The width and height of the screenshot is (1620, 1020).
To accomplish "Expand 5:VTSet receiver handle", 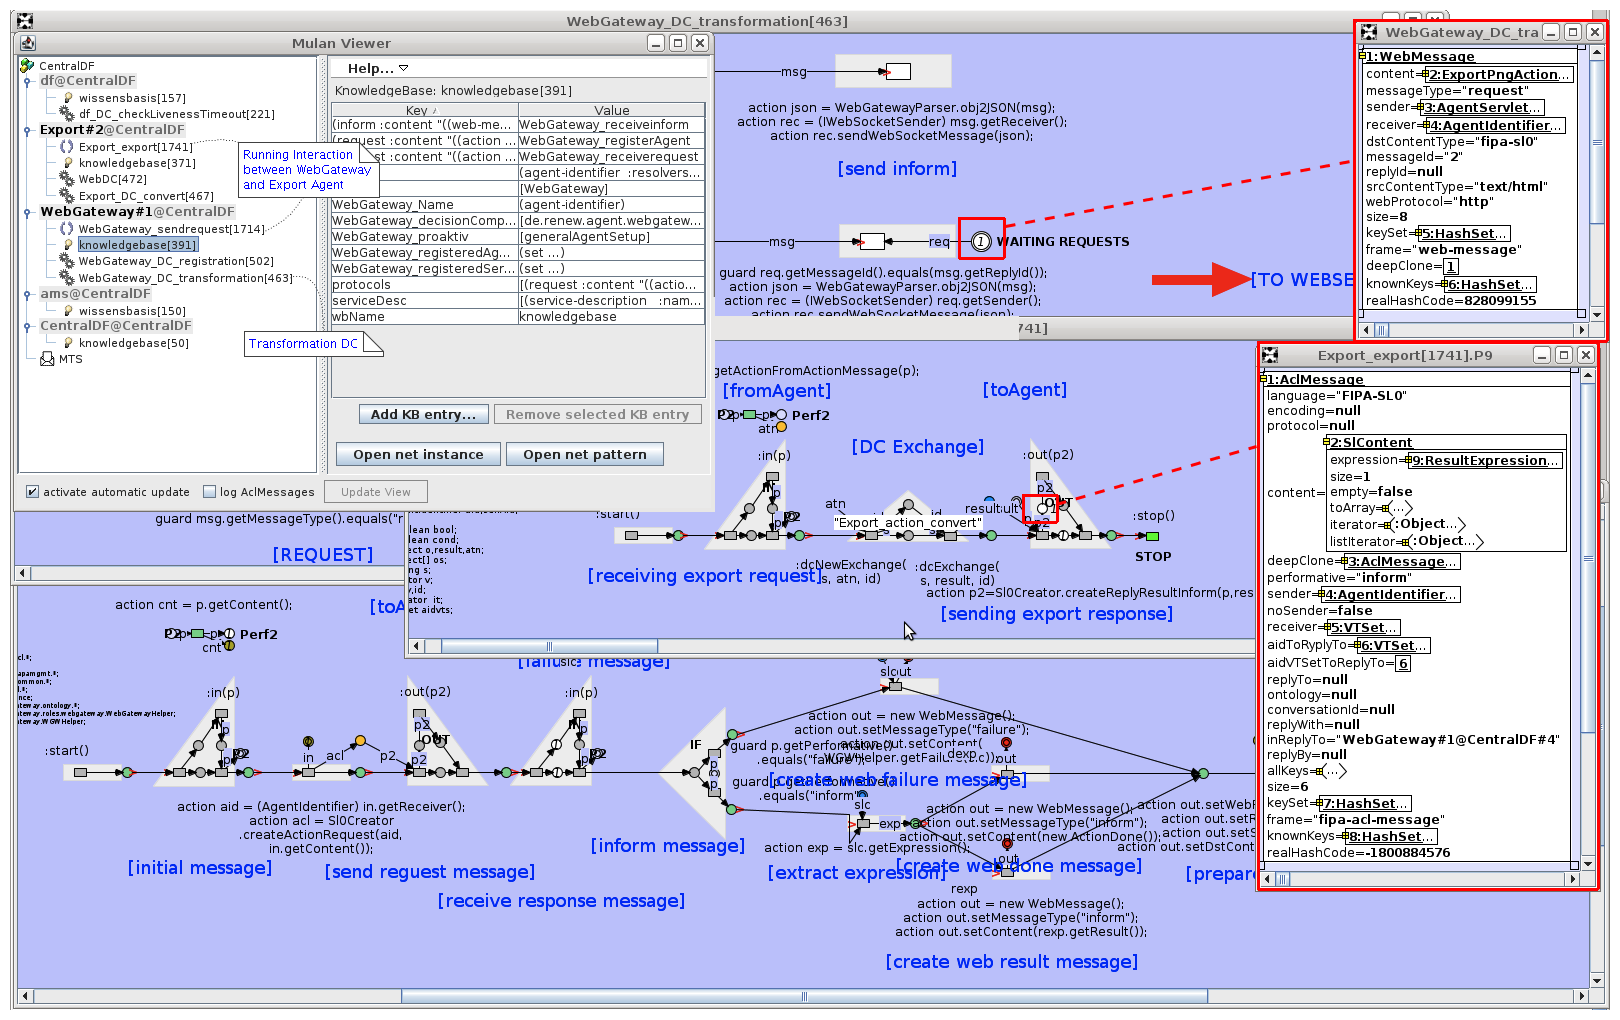I will [x=1326, y=628].
